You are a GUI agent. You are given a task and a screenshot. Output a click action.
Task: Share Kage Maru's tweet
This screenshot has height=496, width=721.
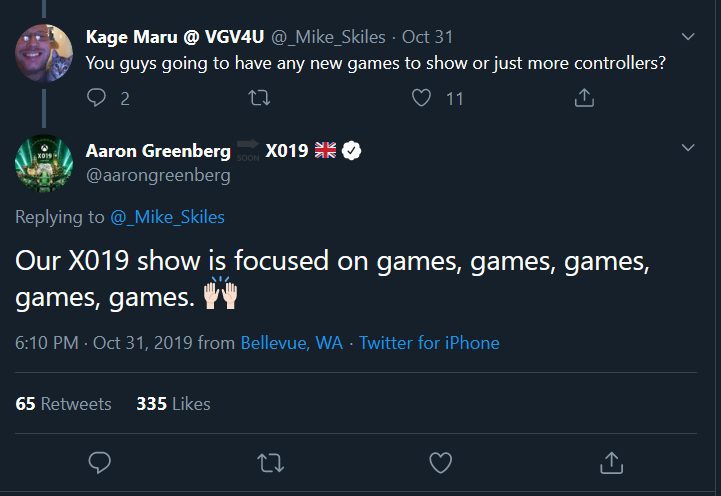tap(585, 98)
